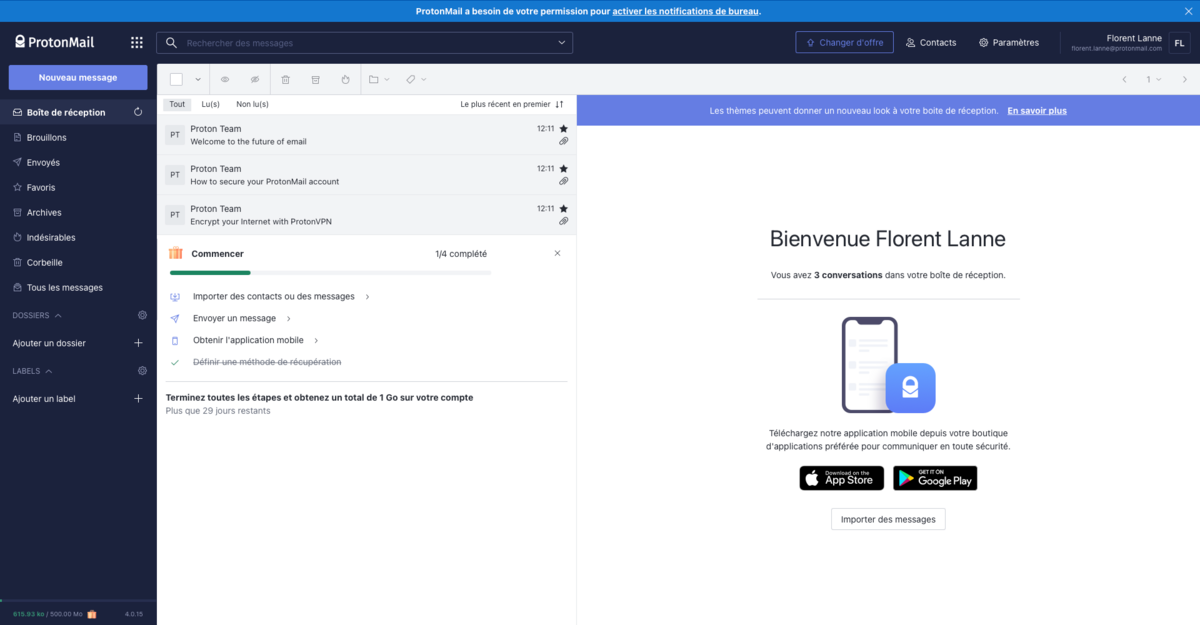Close the Commencer checklist panel
Viewport: 1200px width, 625px height.
pyautogui.click(x=557, y=253)
